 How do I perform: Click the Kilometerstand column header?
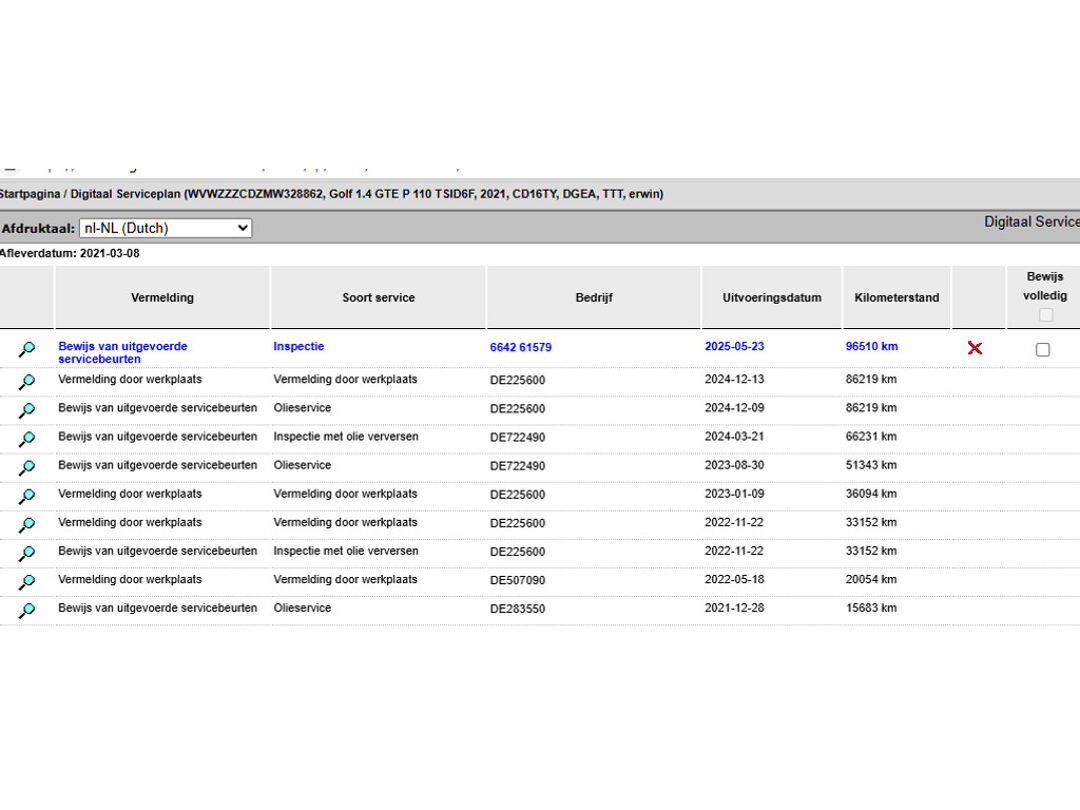(897, 298)
